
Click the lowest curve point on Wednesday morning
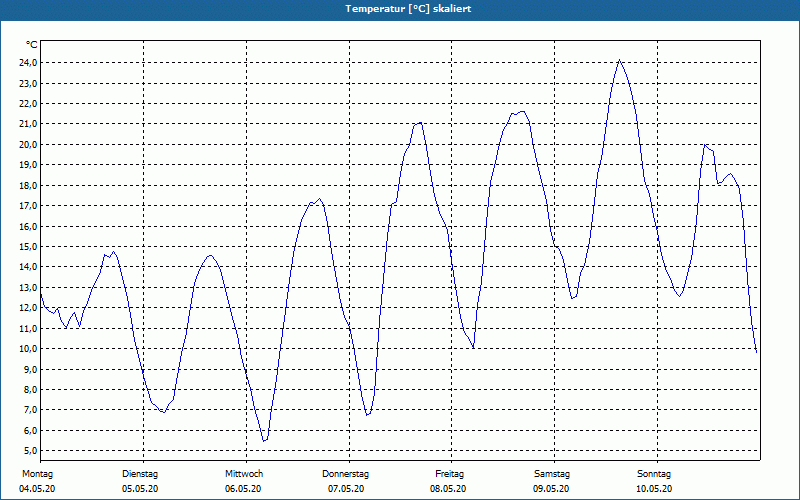264,440
